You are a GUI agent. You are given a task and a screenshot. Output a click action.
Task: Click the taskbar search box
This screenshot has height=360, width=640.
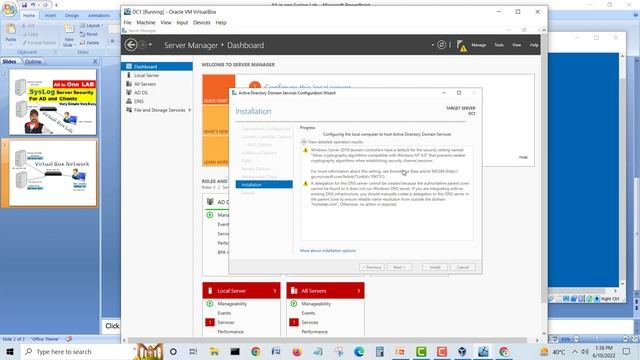pos(78,351)
